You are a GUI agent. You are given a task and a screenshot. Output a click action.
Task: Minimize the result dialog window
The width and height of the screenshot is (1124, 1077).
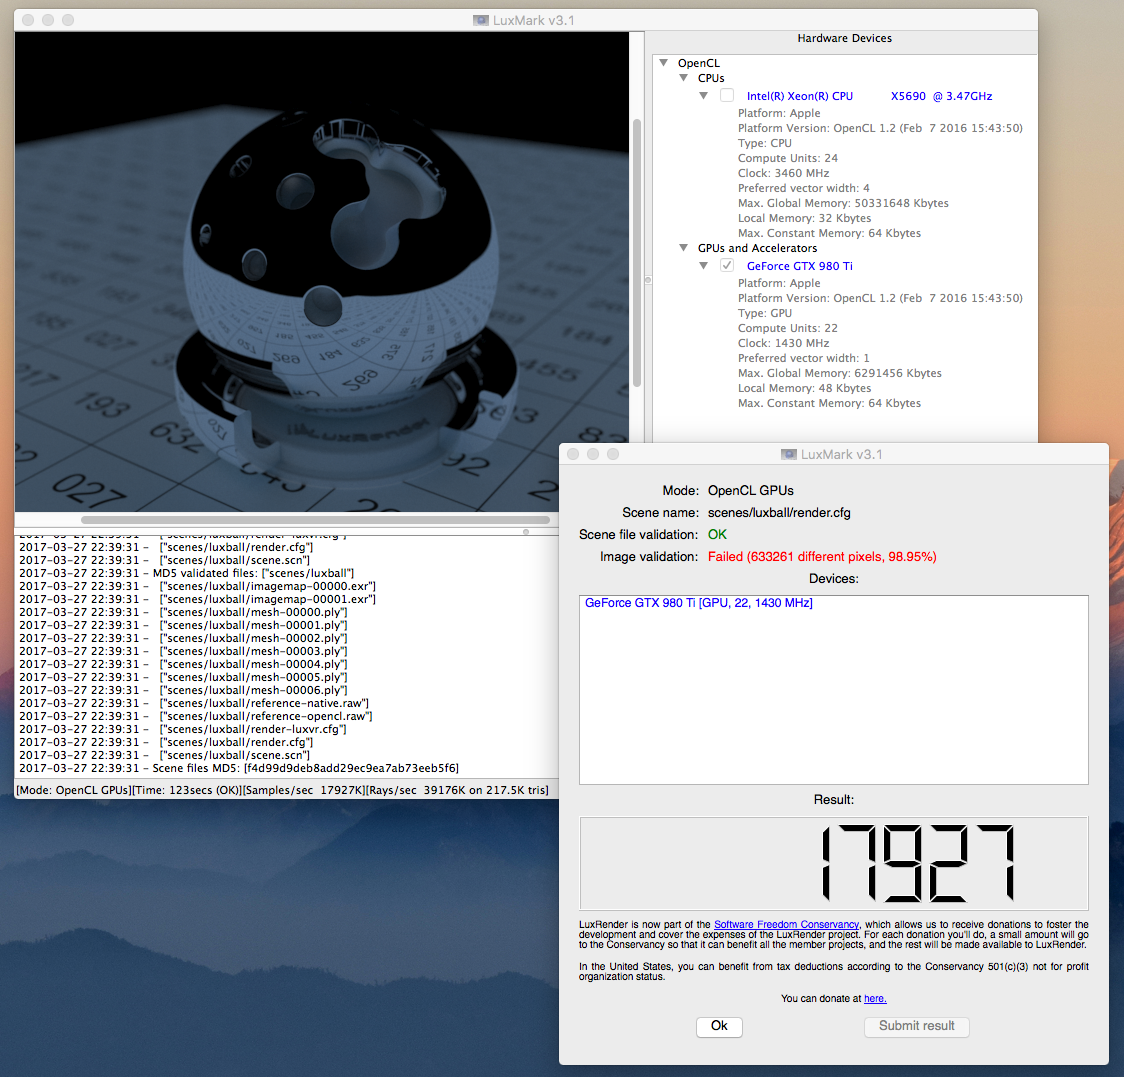(x=593, y=454)
